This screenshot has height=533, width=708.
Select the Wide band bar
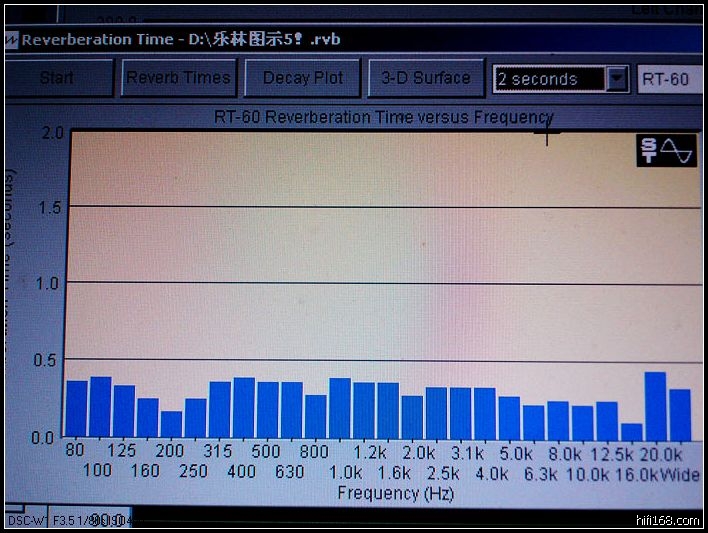click(x=680, y=412)
